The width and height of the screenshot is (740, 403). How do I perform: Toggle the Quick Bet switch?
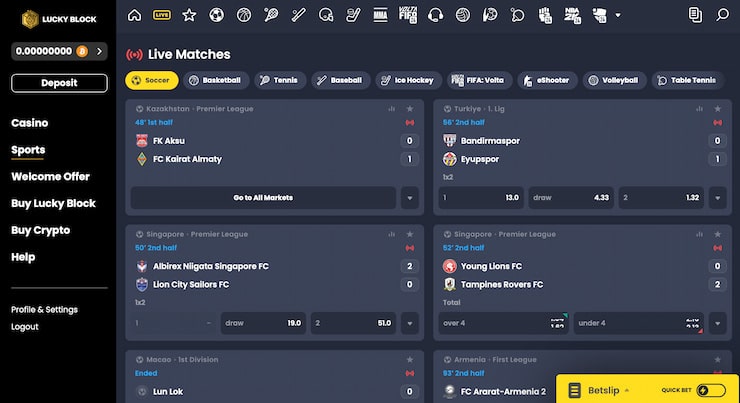pos(711,390)
